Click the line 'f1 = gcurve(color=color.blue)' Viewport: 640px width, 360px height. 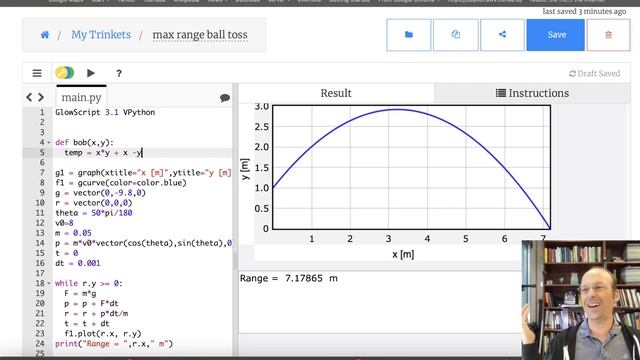[121, 182]
